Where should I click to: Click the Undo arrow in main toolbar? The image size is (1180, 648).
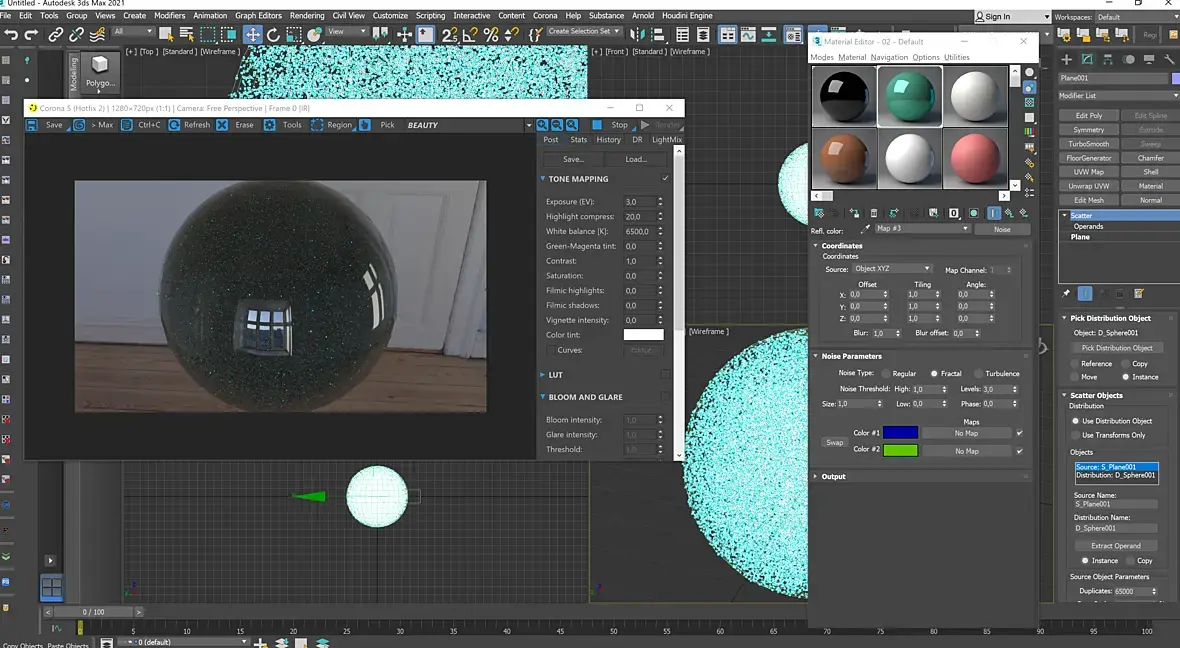11,34
